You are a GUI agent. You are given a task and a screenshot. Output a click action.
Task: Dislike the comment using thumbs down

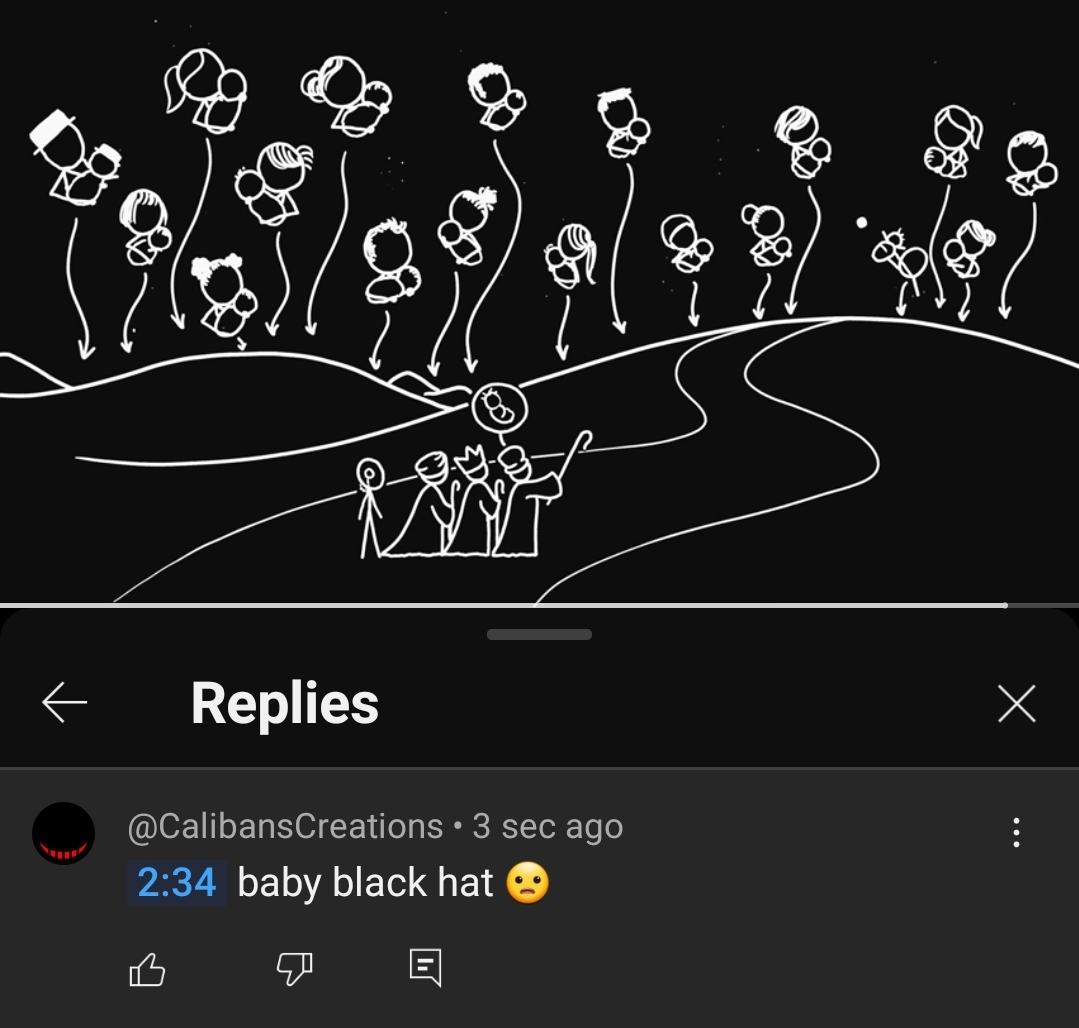[x=293, y=968]
